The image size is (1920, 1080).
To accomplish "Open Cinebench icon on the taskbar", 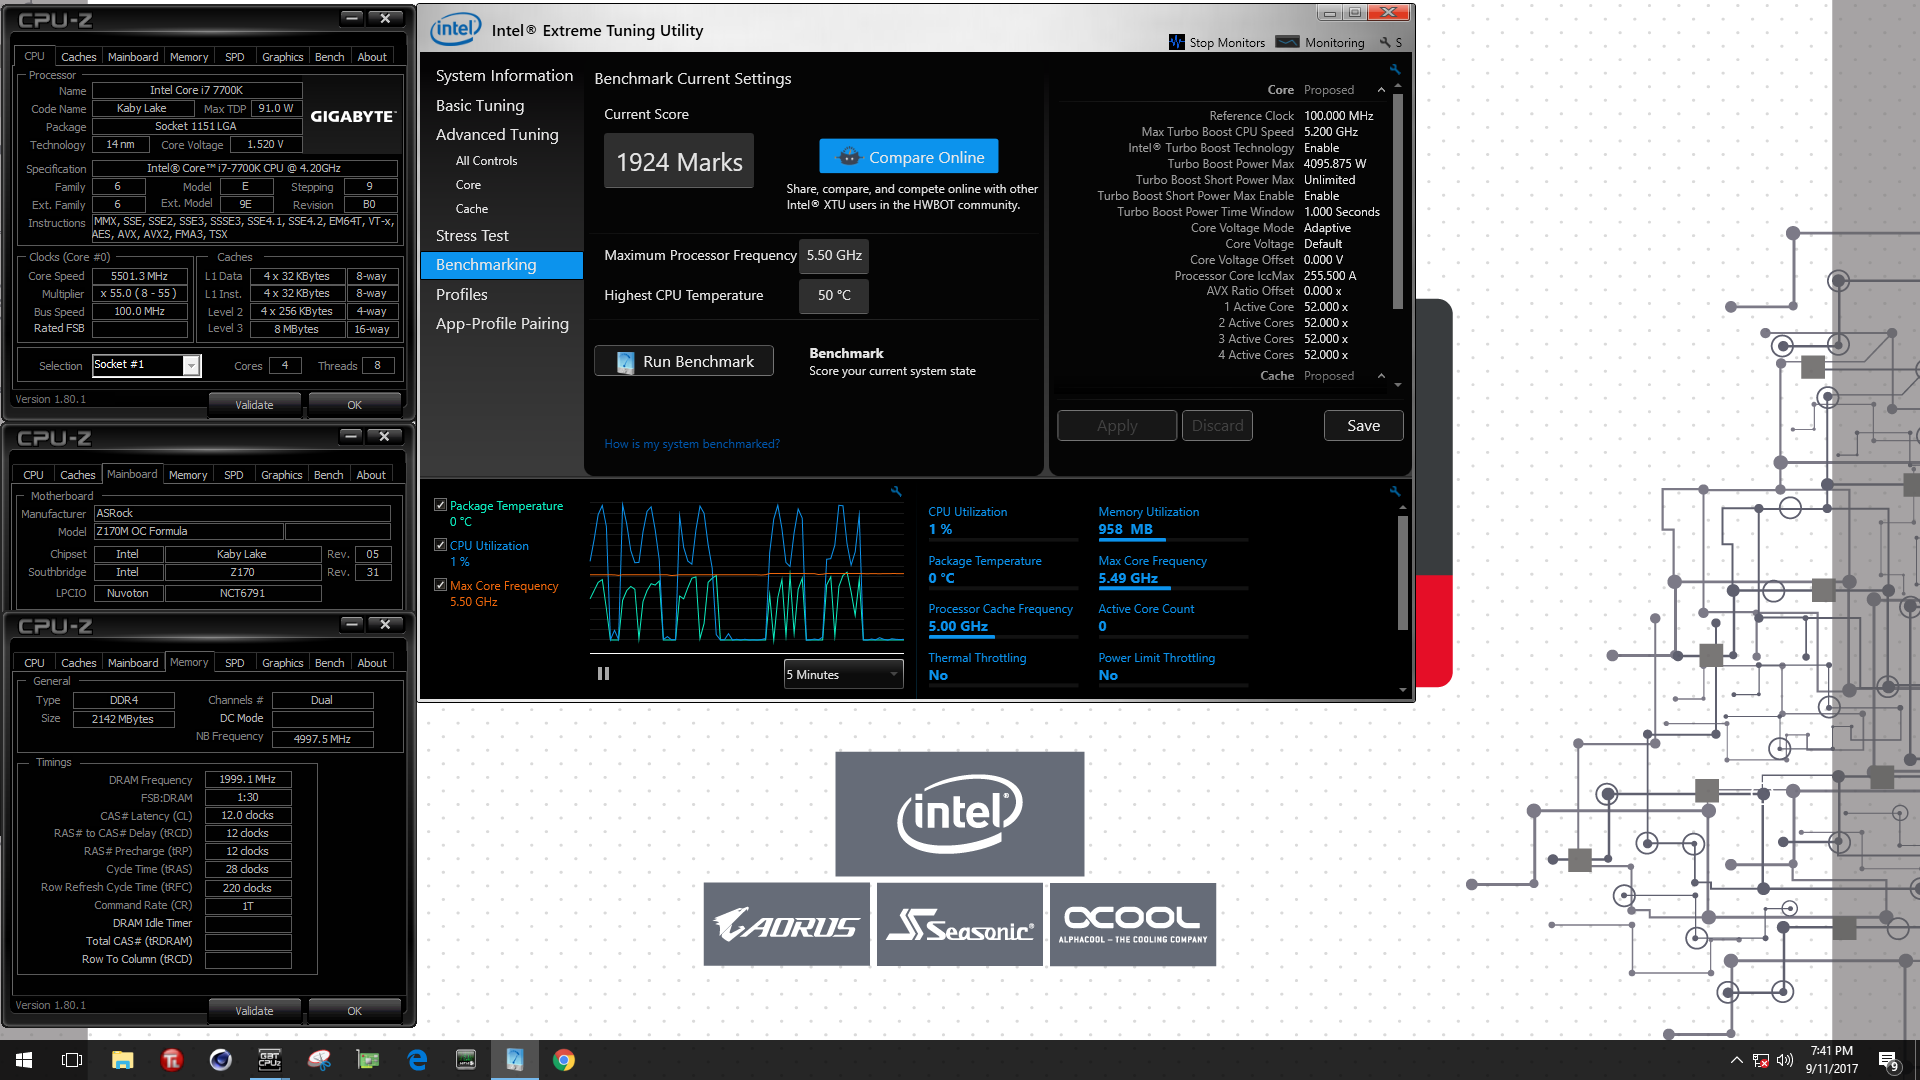I will (221, 1060).
